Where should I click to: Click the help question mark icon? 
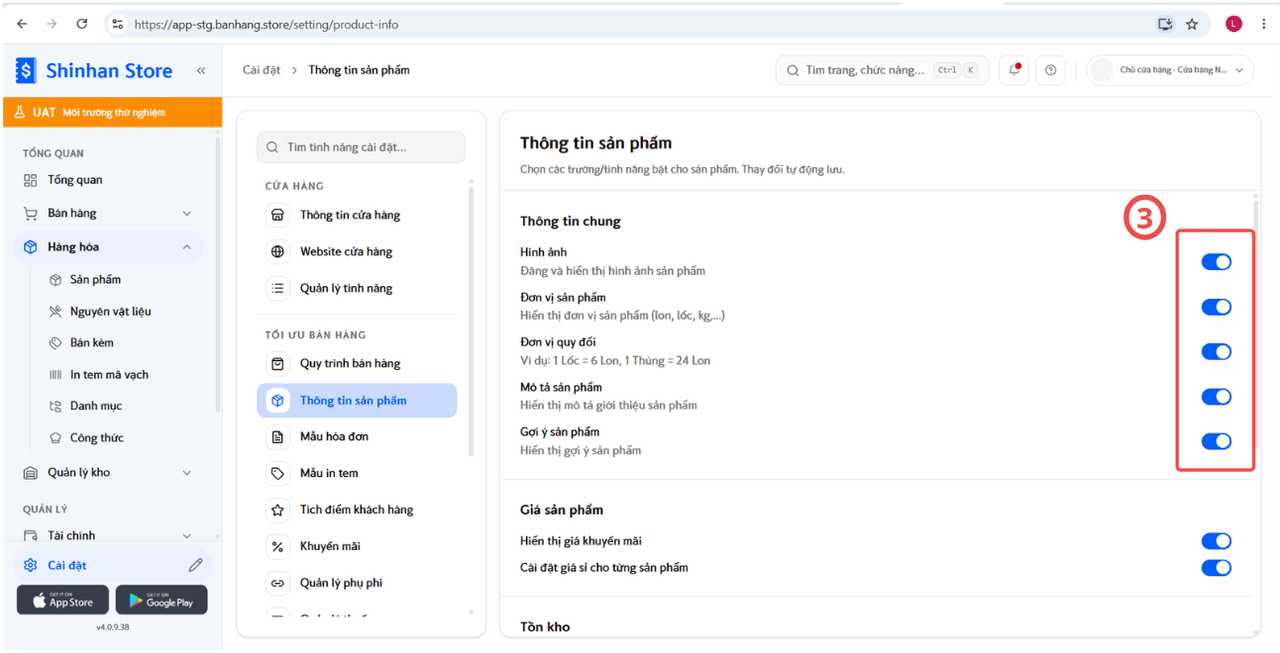(x=1050, y=70)
